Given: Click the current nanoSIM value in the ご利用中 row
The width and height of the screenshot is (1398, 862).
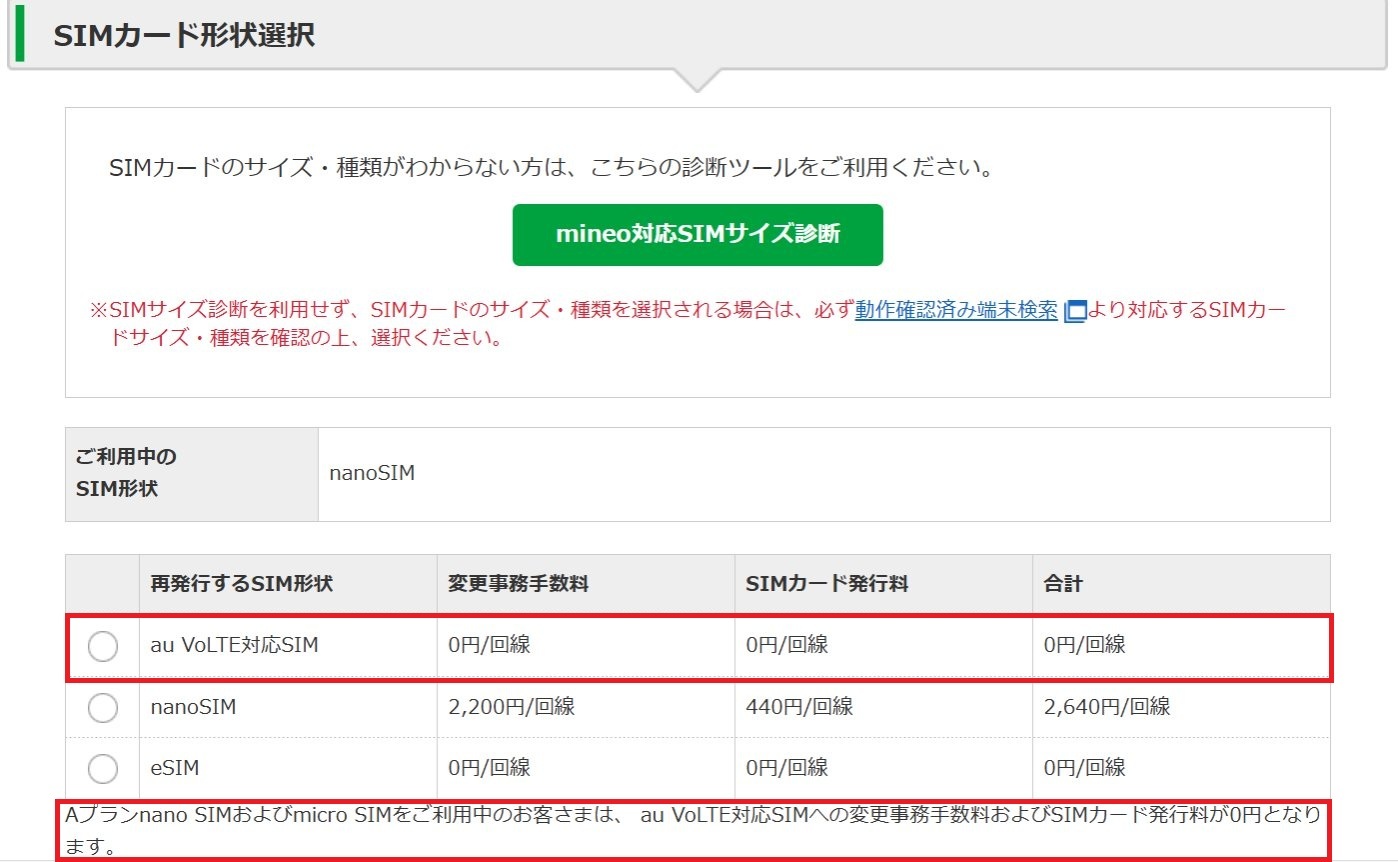Looking at the screenshot, I should (x=372, y=473).
